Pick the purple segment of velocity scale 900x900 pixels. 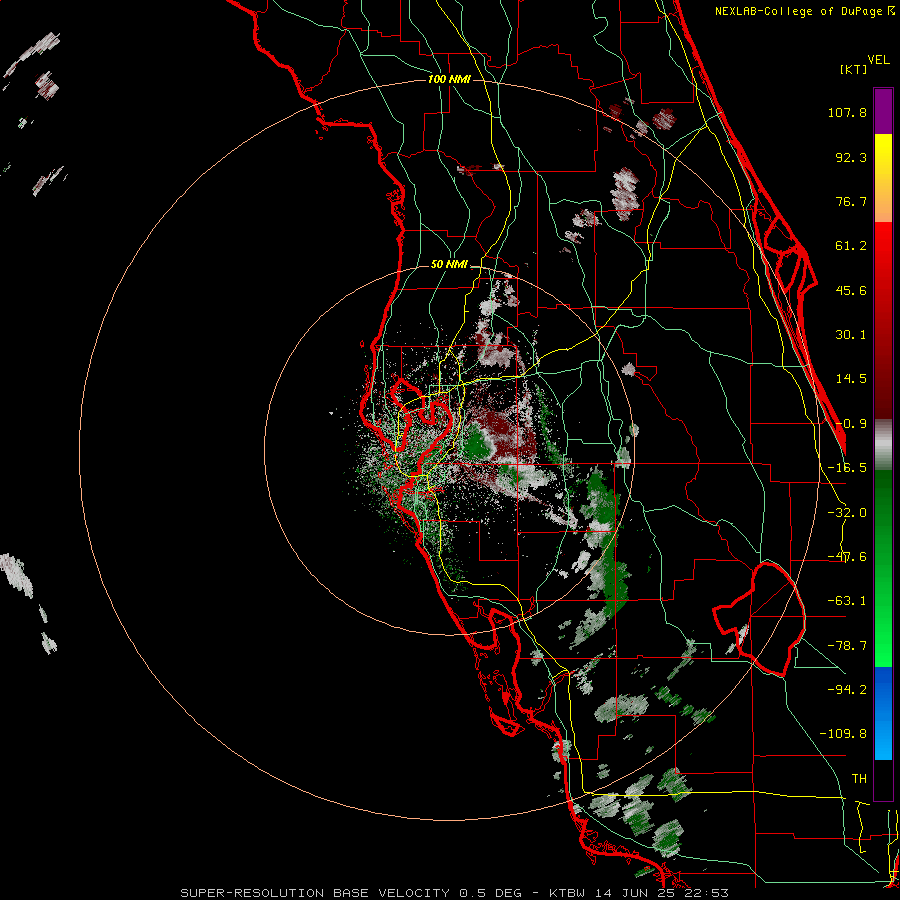(x=883, y=111)
